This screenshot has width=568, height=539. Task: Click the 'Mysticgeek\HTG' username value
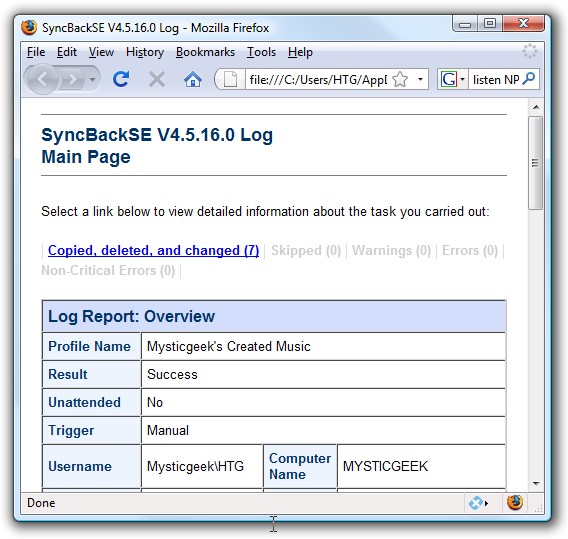click(195, 466)
